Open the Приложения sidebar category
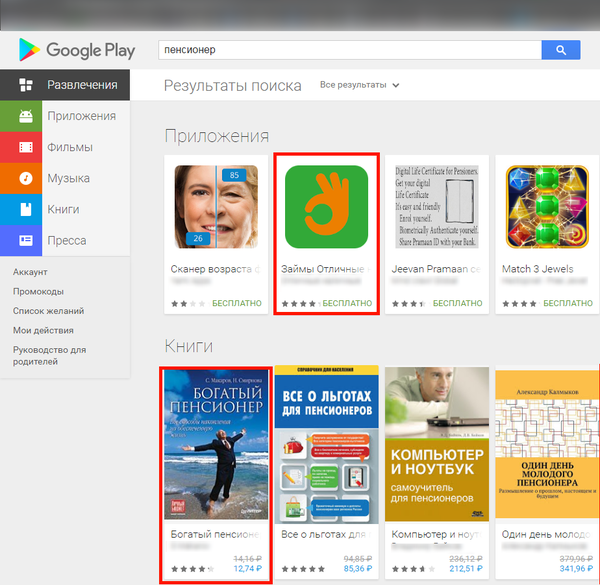Viewport: 600px width, 585px height. click(66, 116)
